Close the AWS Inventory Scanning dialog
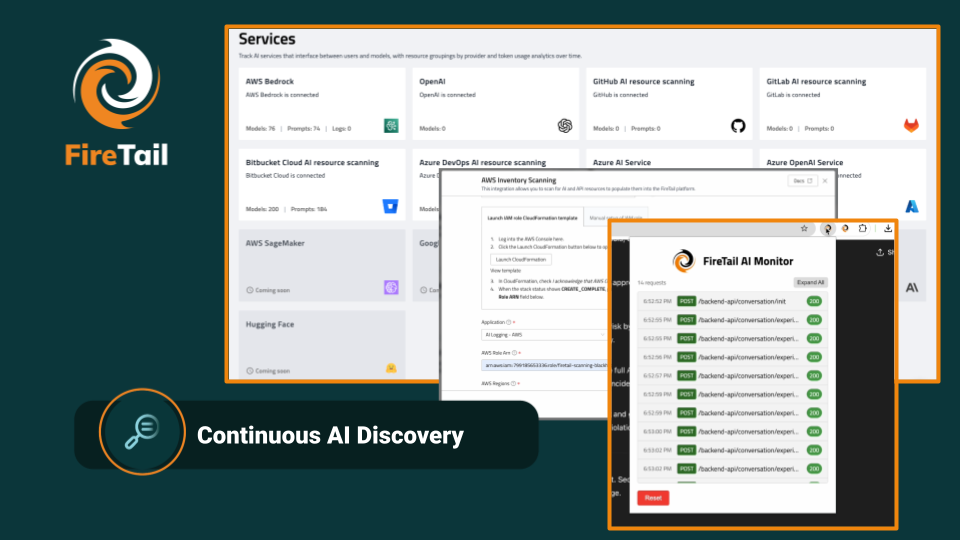 pyautogui.click(x=825, y=181)
